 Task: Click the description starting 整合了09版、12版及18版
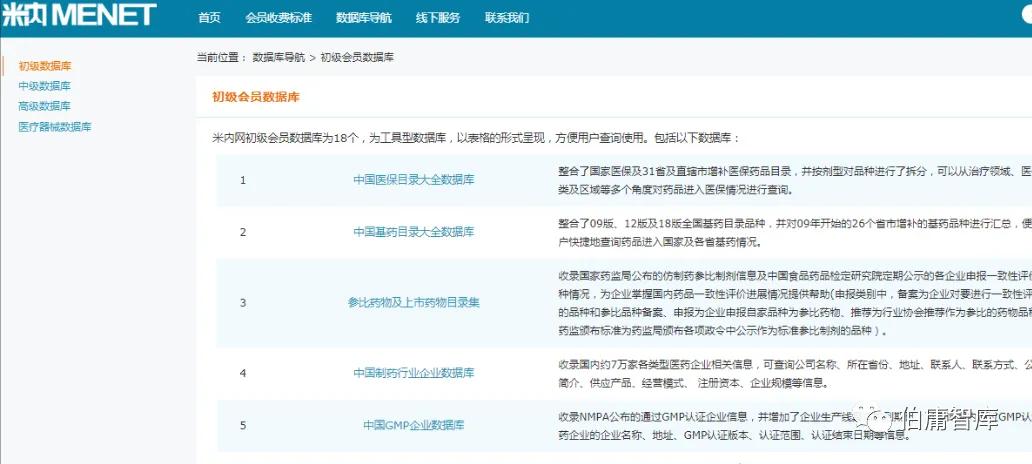point(794,232)
